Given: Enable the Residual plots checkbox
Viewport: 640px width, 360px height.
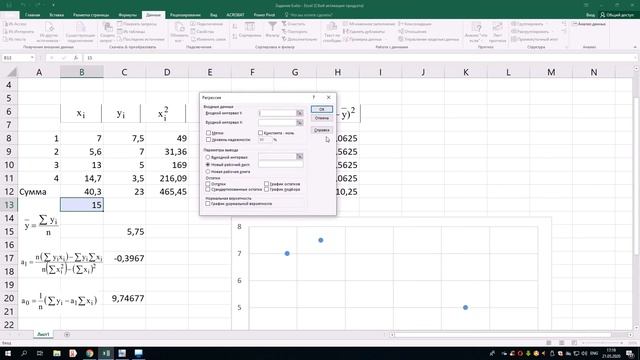Looking at the screenshot, I should [x=267, y=184].
